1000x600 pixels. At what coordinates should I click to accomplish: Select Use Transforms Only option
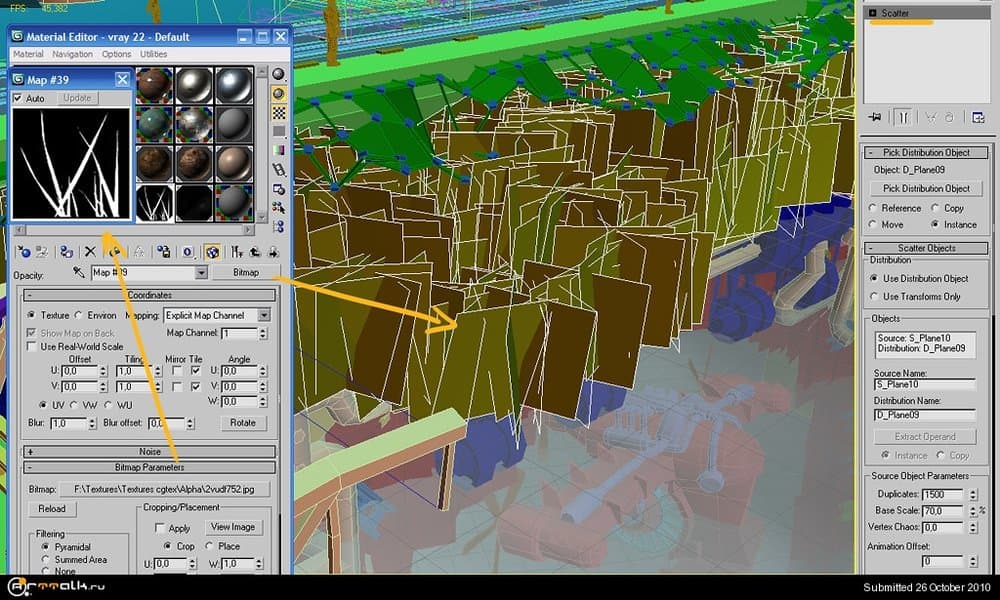coord(875,297)
